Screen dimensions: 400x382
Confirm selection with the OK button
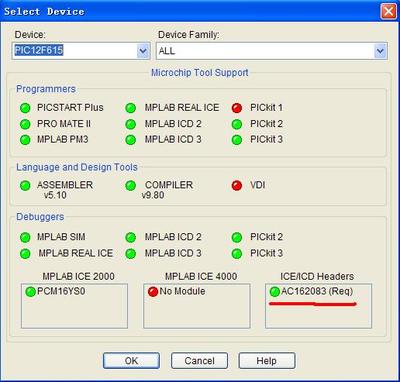(131, 361)
